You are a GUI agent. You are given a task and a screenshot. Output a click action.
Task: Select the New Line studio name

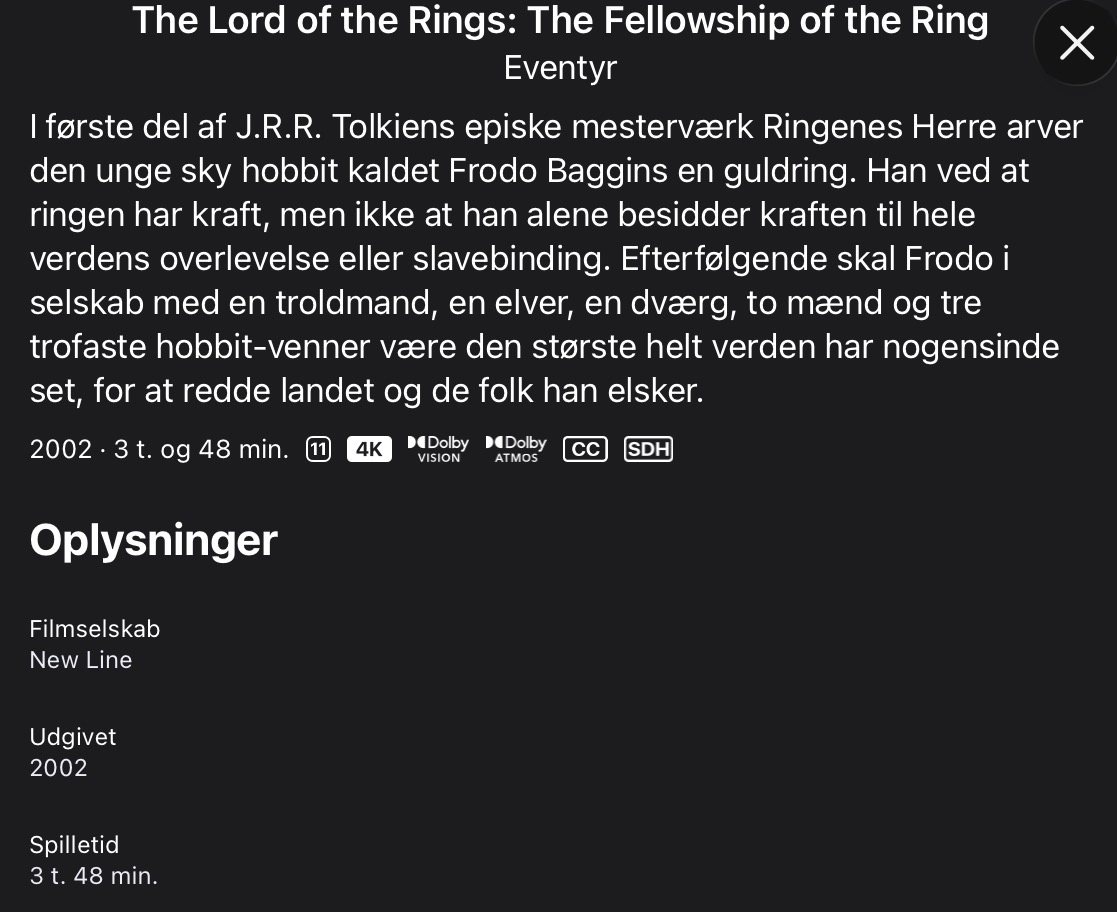(81, 660)
